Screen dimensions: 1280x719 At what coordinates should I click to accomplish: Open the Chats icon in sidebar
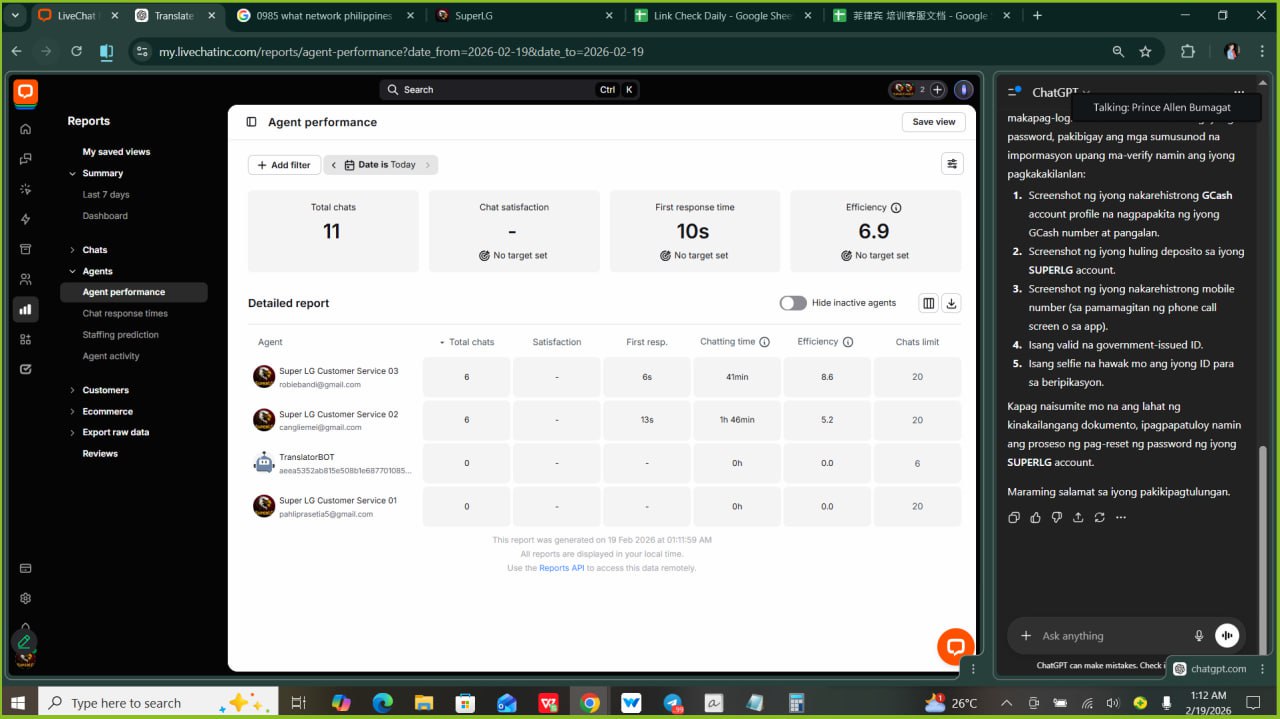(x=26, y=159)
